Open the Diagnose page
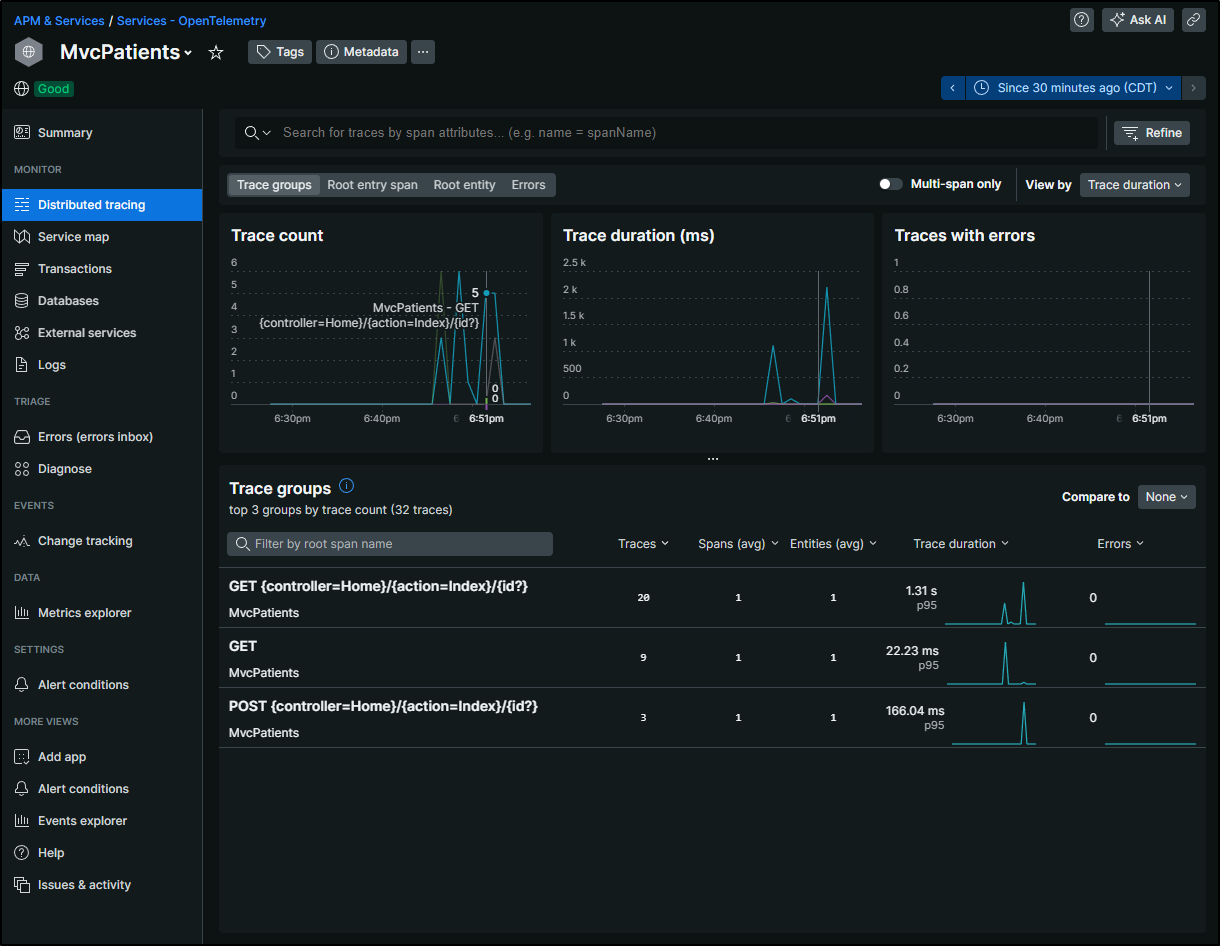 101,469
